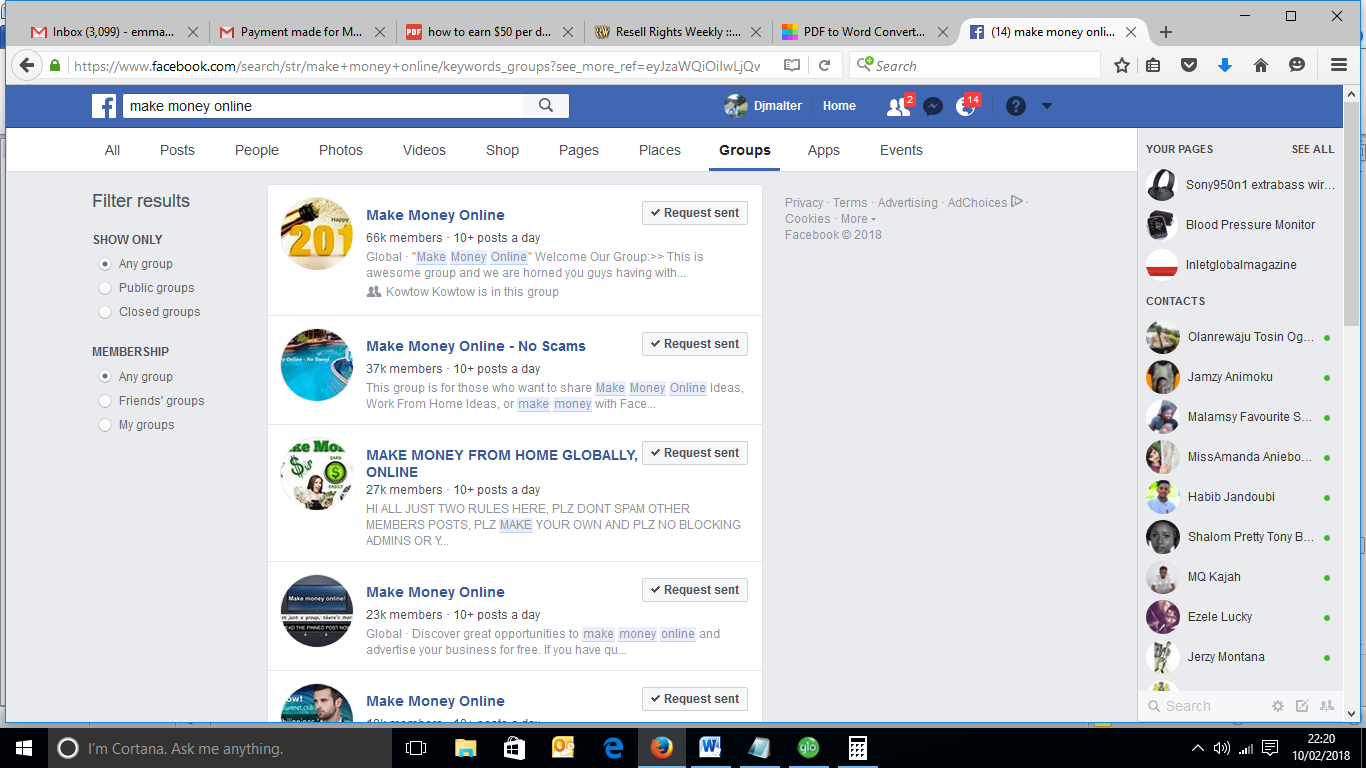Open a new browser tab with plus
Image resolution: width=1366 pixels, height=768 pixels.
[x=1166, y=32]
